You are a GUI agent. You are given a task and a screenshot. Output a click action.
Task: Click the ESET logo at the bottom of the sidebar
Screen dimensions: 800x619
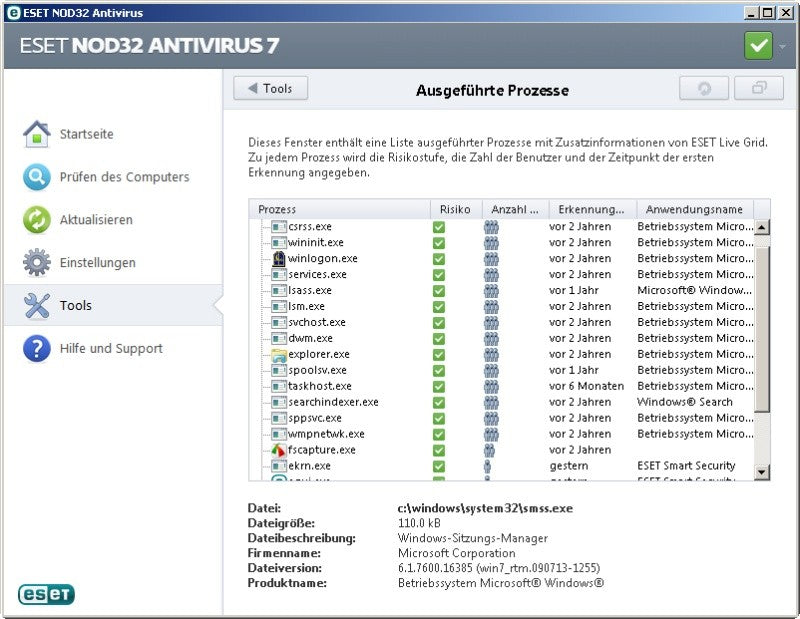(x=46, y=595)
